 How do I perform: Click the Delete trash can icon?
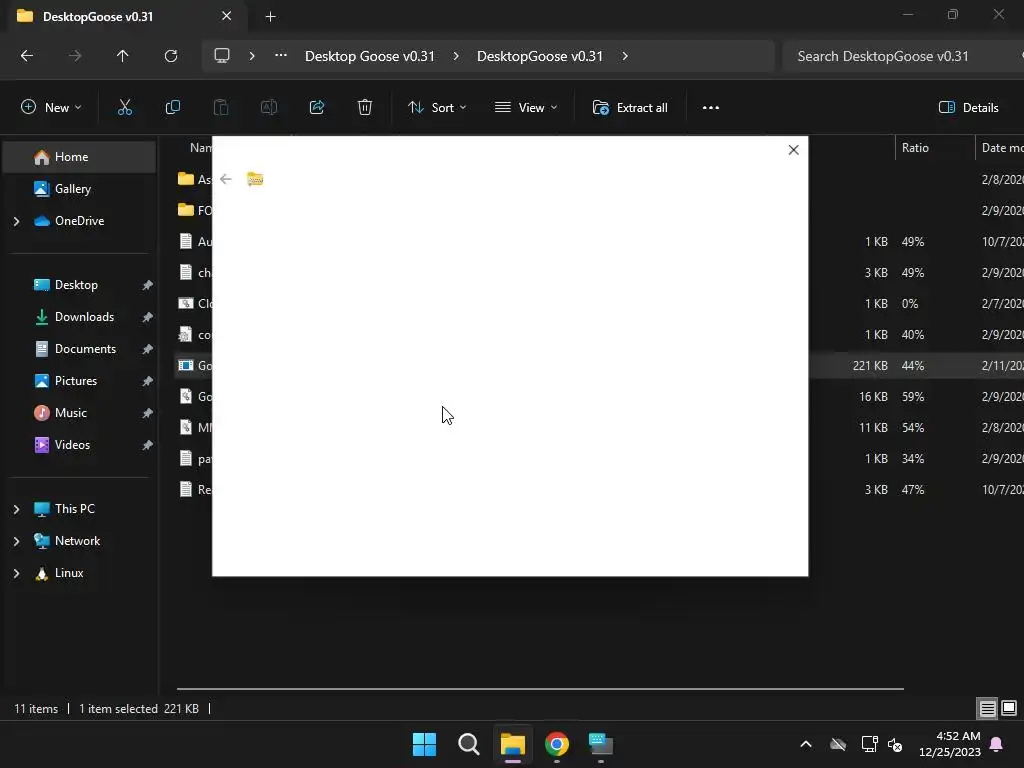click(x=365, y=108)
